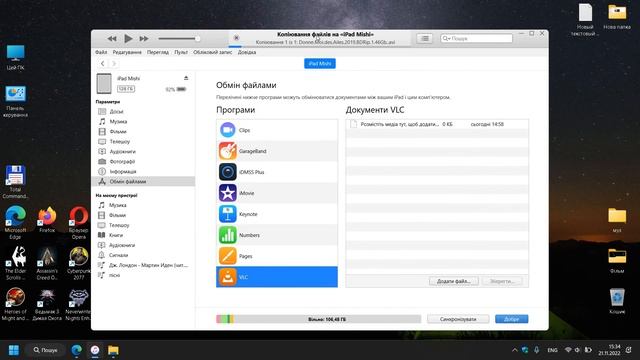640x360 pixels.
Task: Click the Додати файл button
Action: pyautogui.click(x=453, y=281)
